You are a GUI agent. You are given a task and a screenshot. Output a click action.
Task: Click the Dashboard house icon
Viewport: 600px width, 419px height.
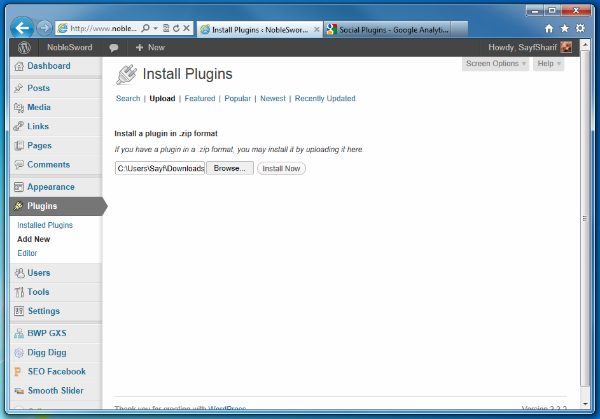pyautogui.click(x=19, y=66)
